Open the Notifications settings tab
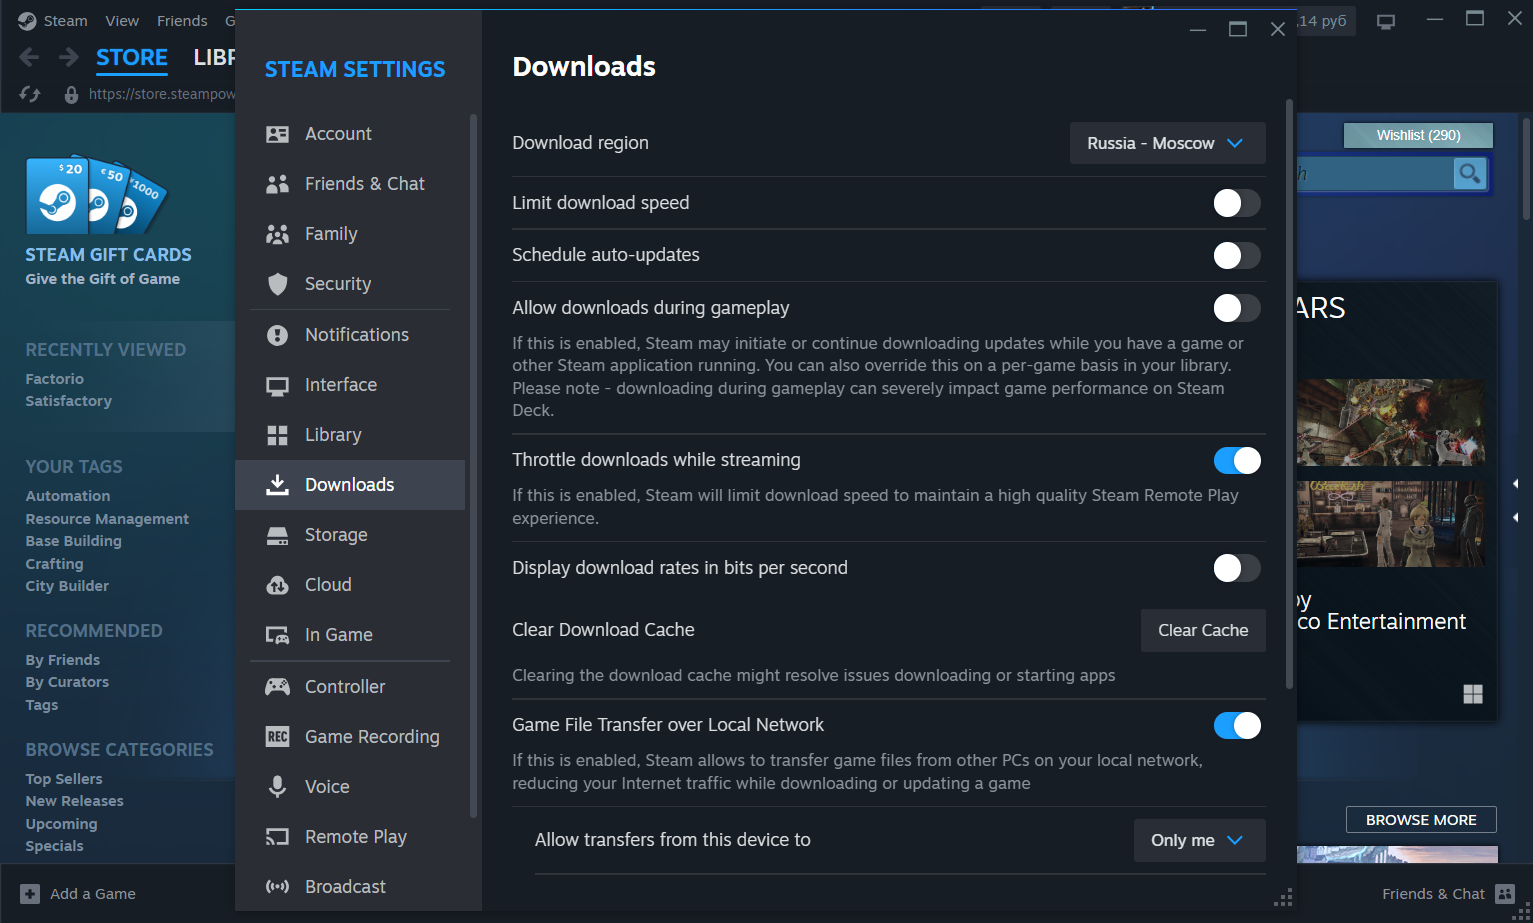1533x923 pixels. tap(356, 335)
